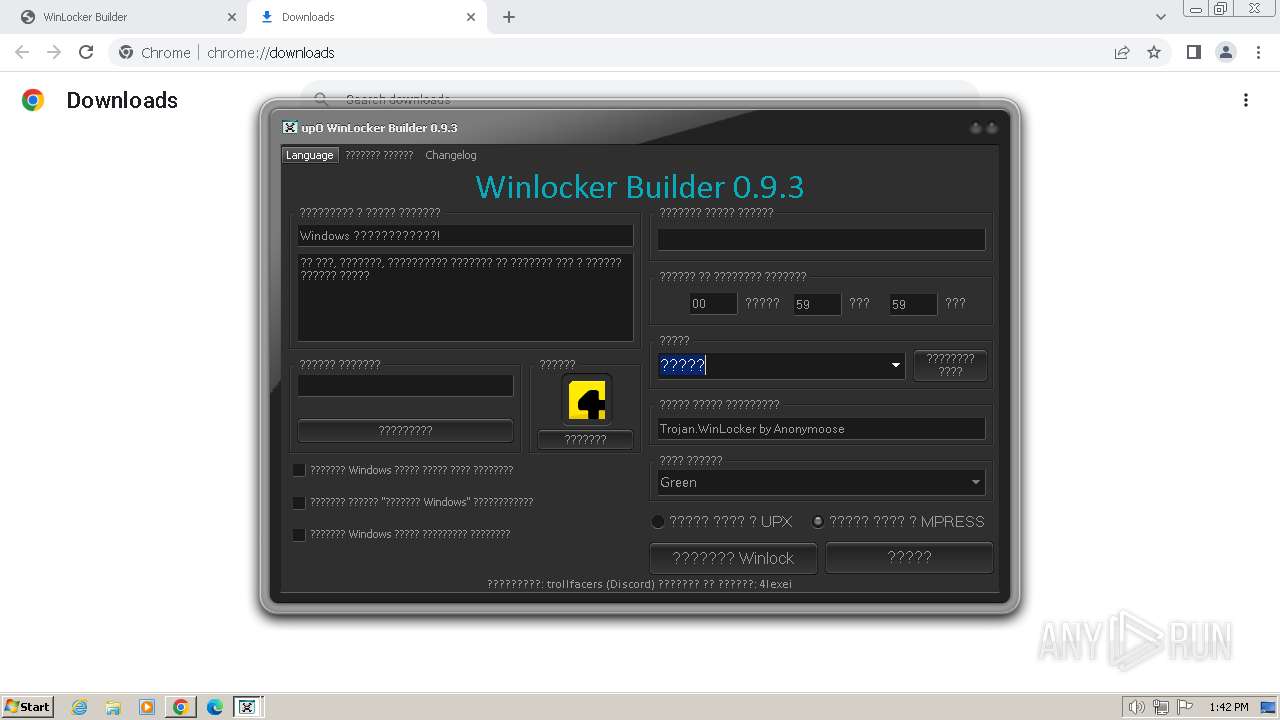Click the empty field at top right
The height and width of the screenshot is (720, 1280).
pyautogui.click(x=821, y=240)
